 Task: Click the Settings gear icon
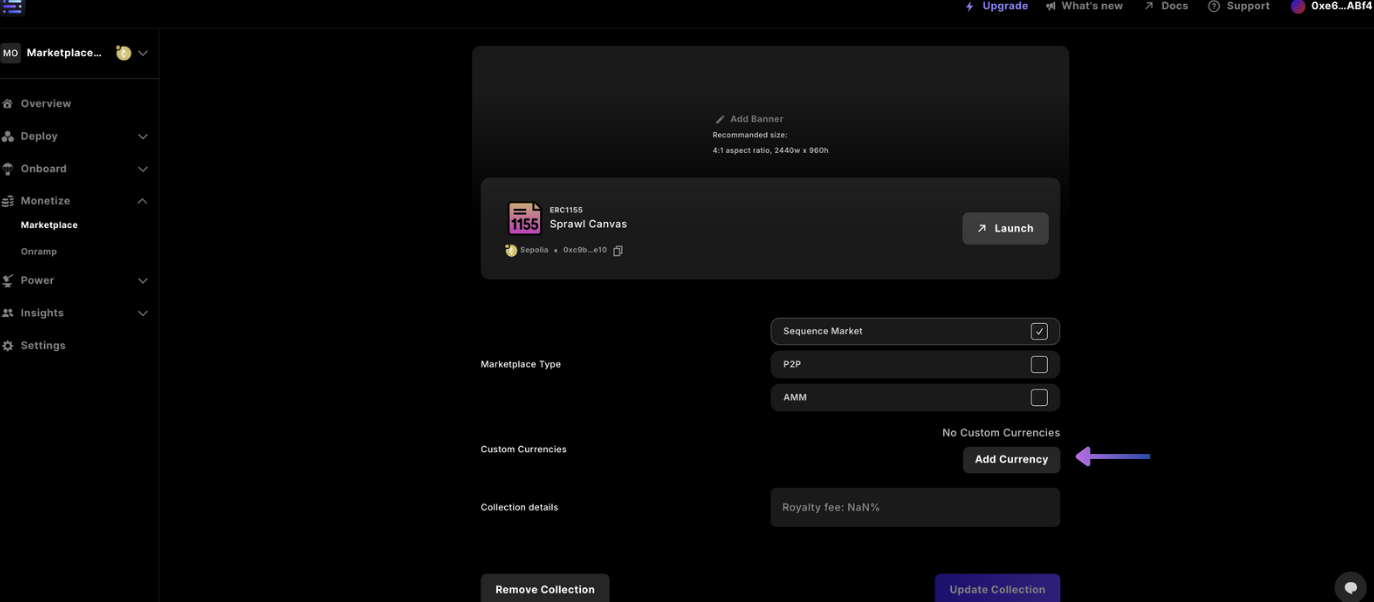click(8, 345)
